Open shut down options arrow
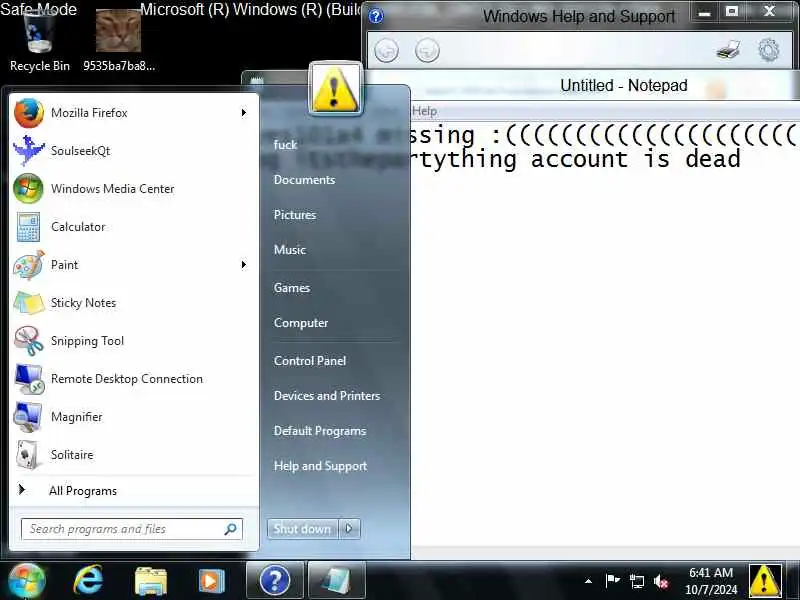This screenshot has width=800, height=600. coord(349,529)
